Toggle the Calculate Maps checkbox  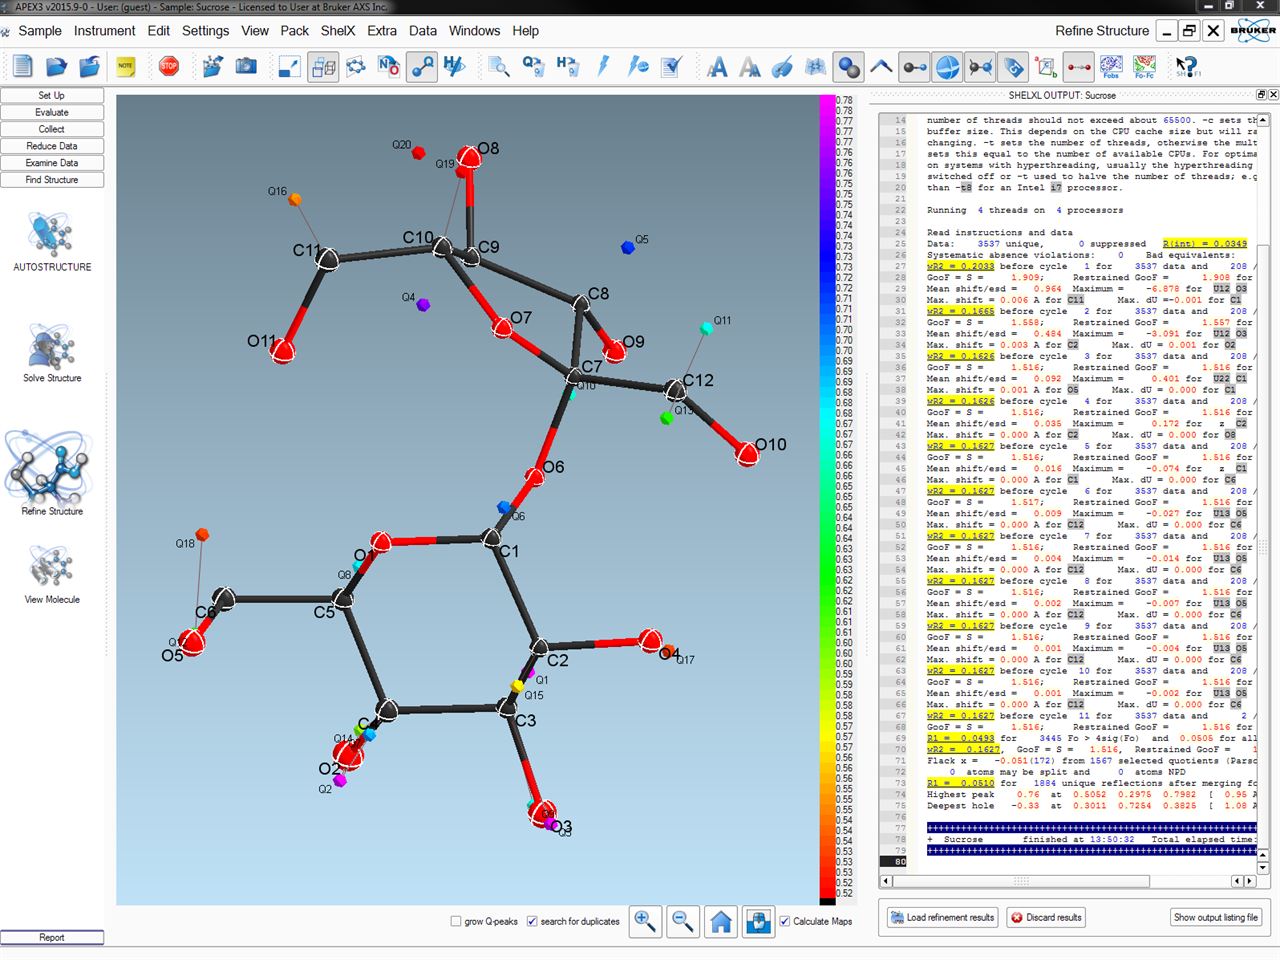(785, 921)
